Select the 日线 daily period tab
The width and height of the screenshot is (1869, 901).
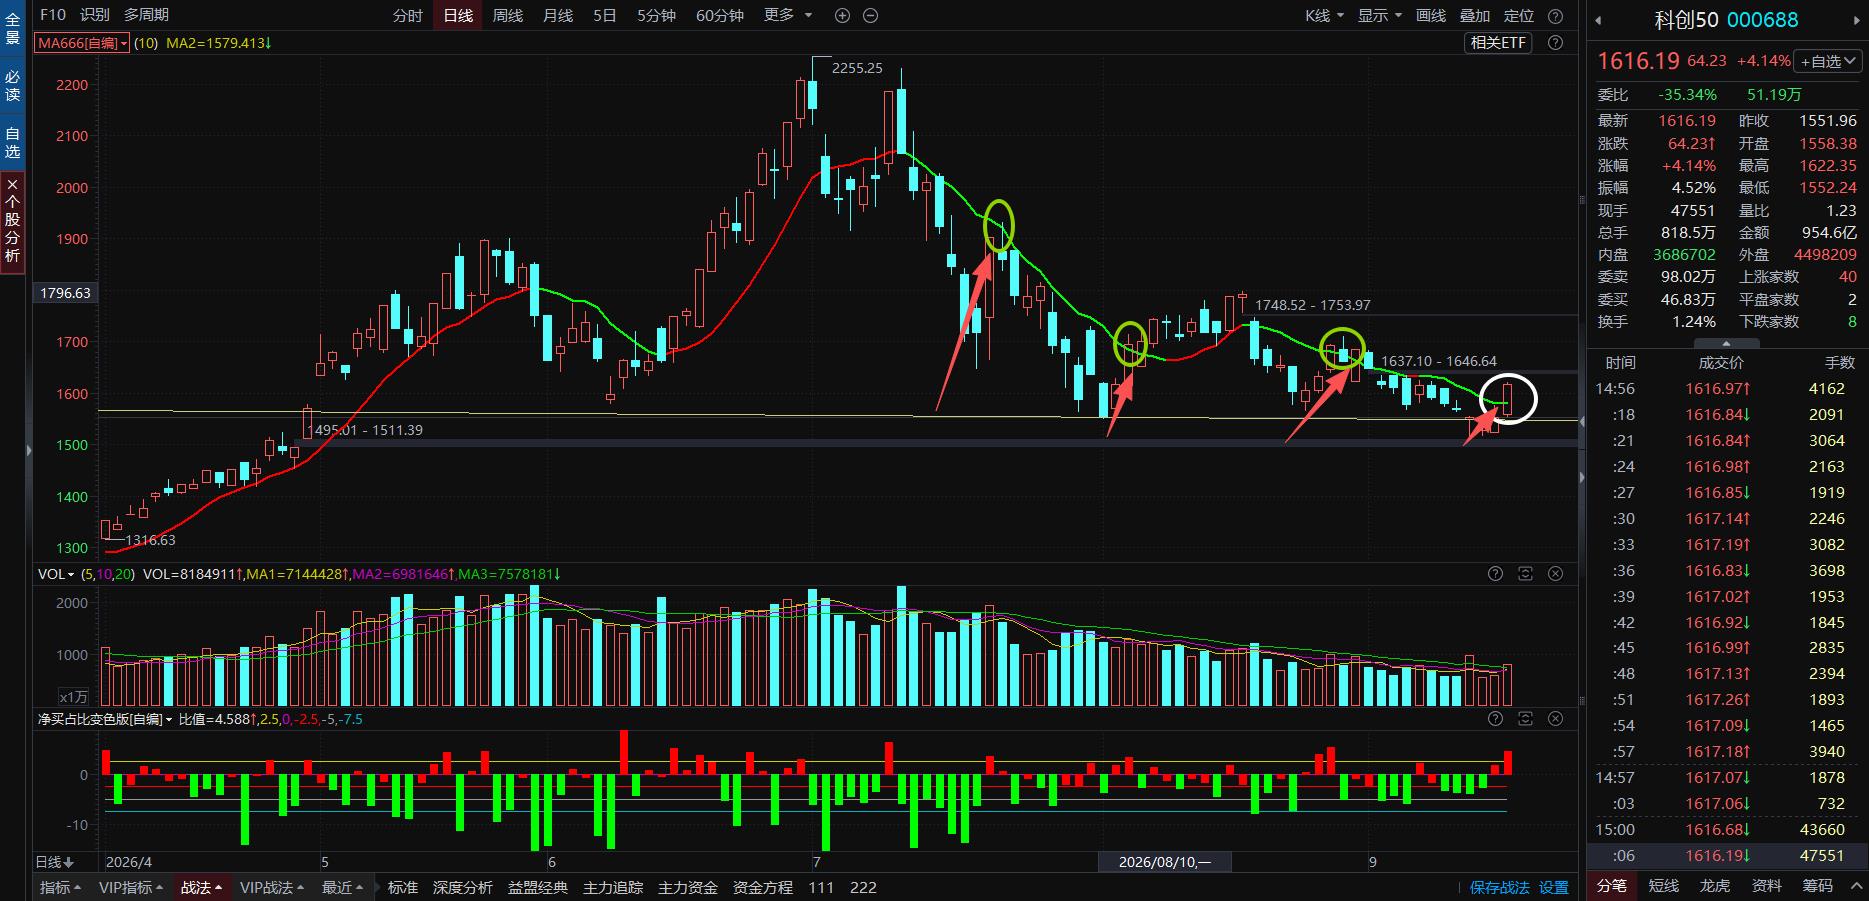tap(458, 16)
